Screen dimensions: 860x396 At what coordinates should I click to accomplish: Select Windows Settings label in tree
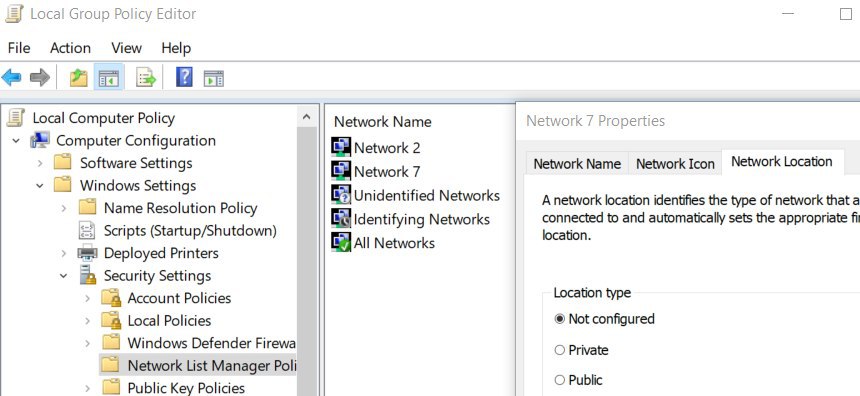coord(138,185)
